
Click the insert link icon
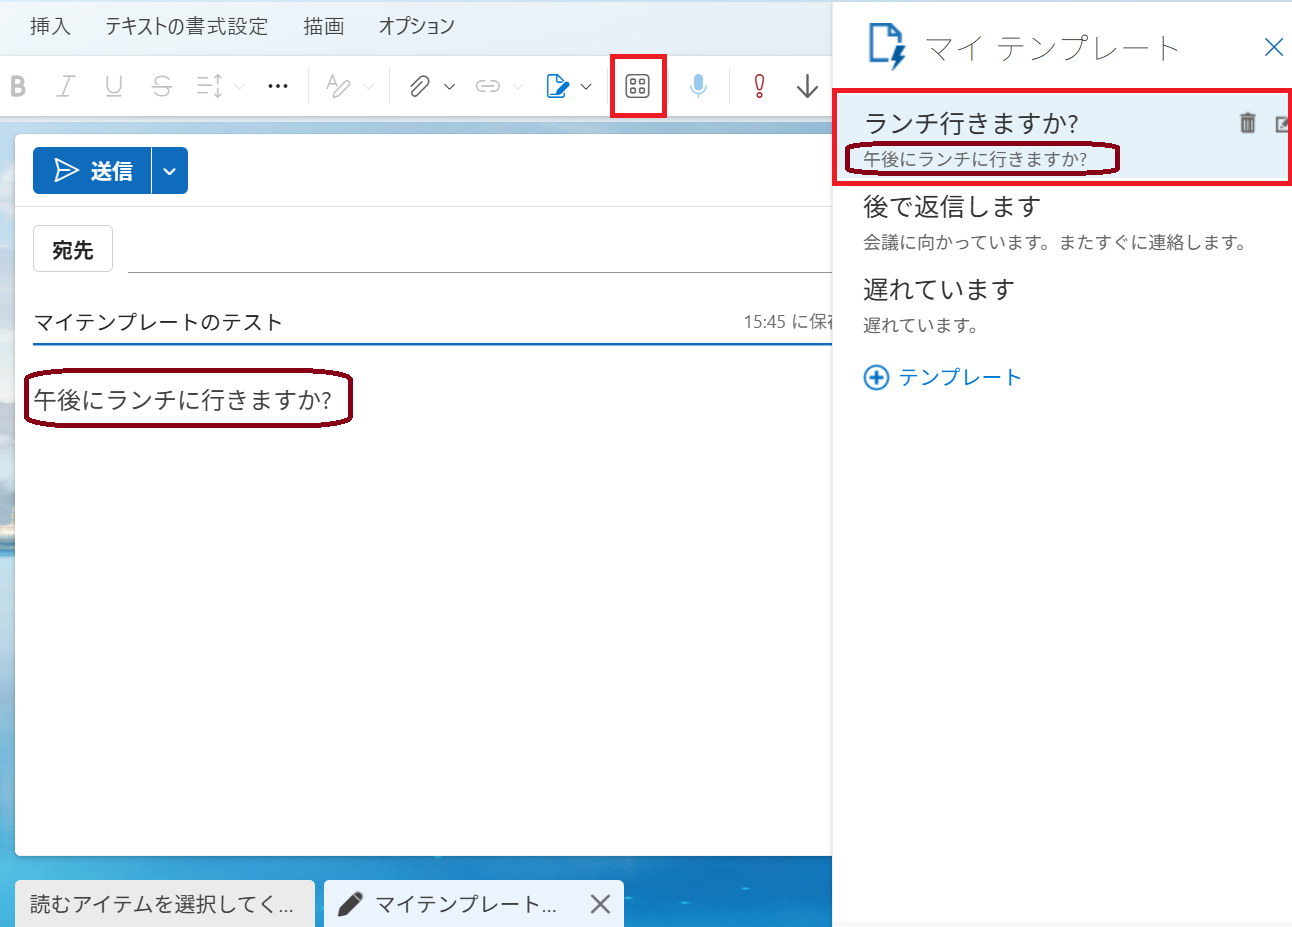point(488,86)
